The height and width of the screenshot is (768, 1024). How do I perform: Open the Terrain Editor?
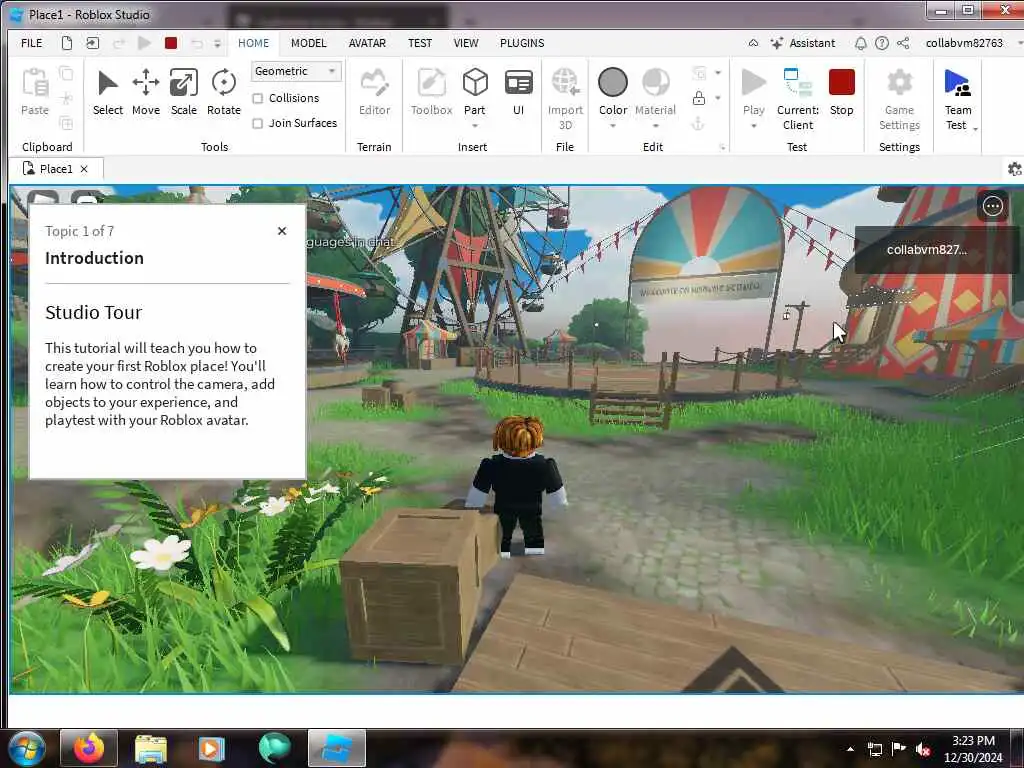[374, 92]
